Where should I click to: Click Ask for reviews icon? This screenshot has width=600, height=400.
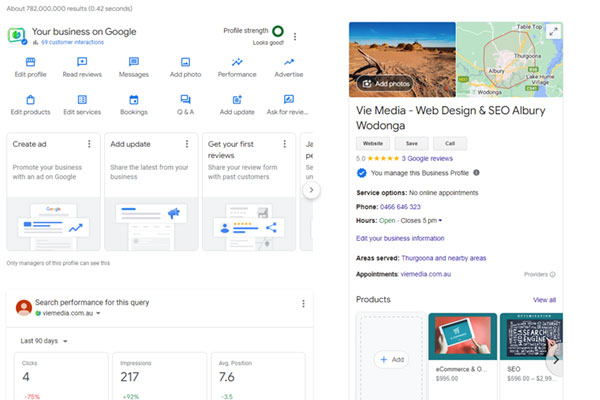[x=289, y=100]
